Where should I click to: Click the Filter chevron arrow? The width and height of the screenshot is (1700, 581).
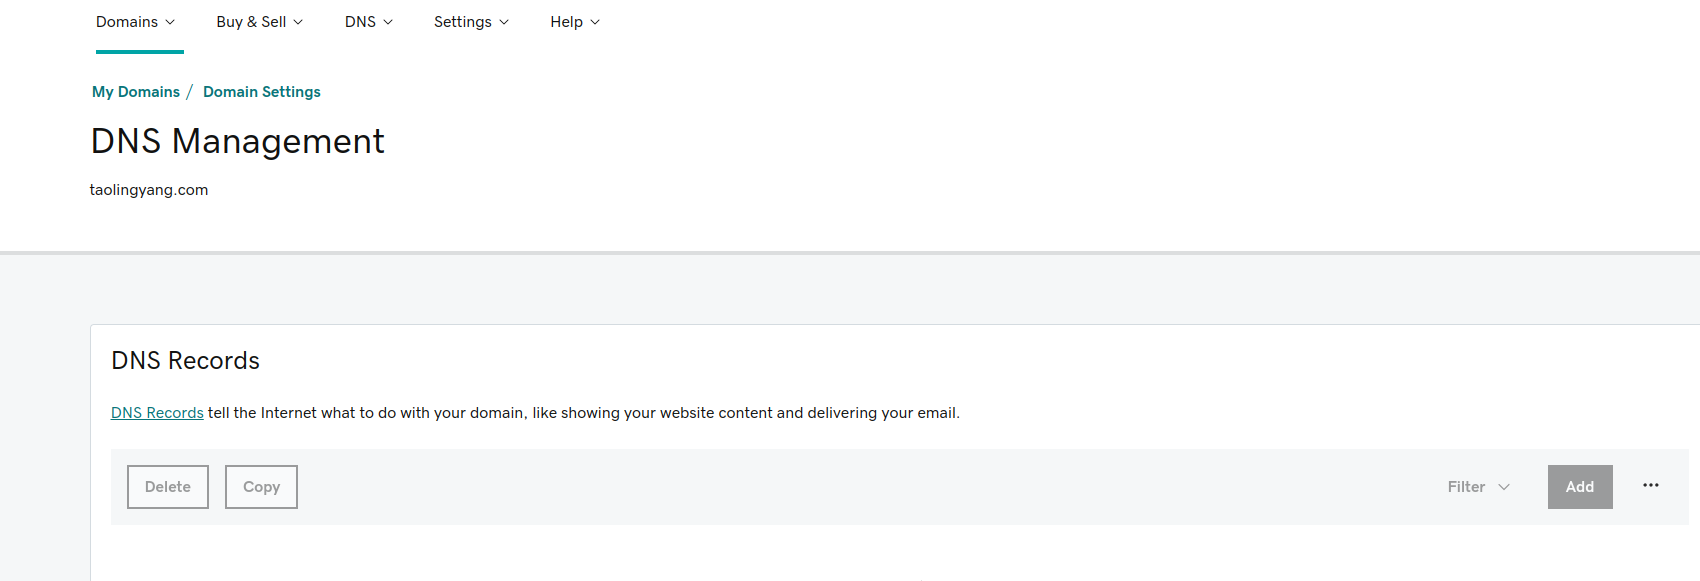1504,487
